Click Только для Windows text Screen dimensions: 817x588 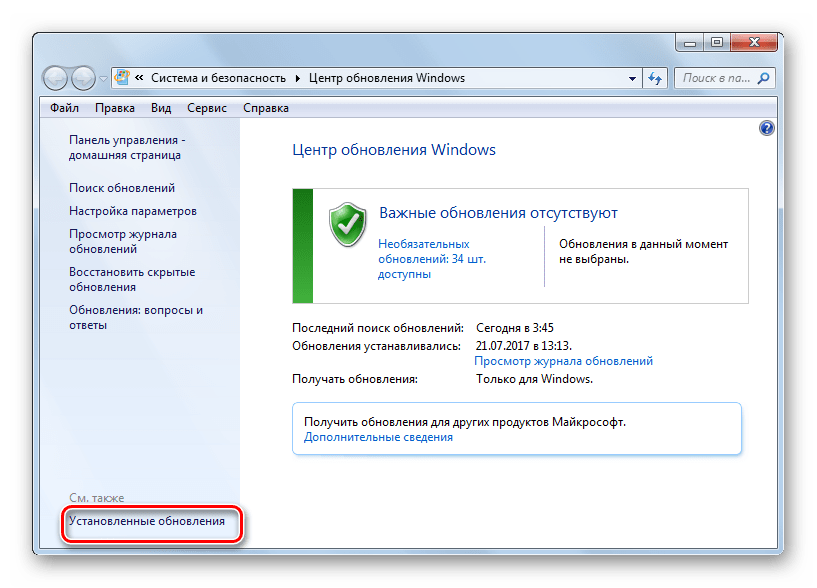coord(535,379)
